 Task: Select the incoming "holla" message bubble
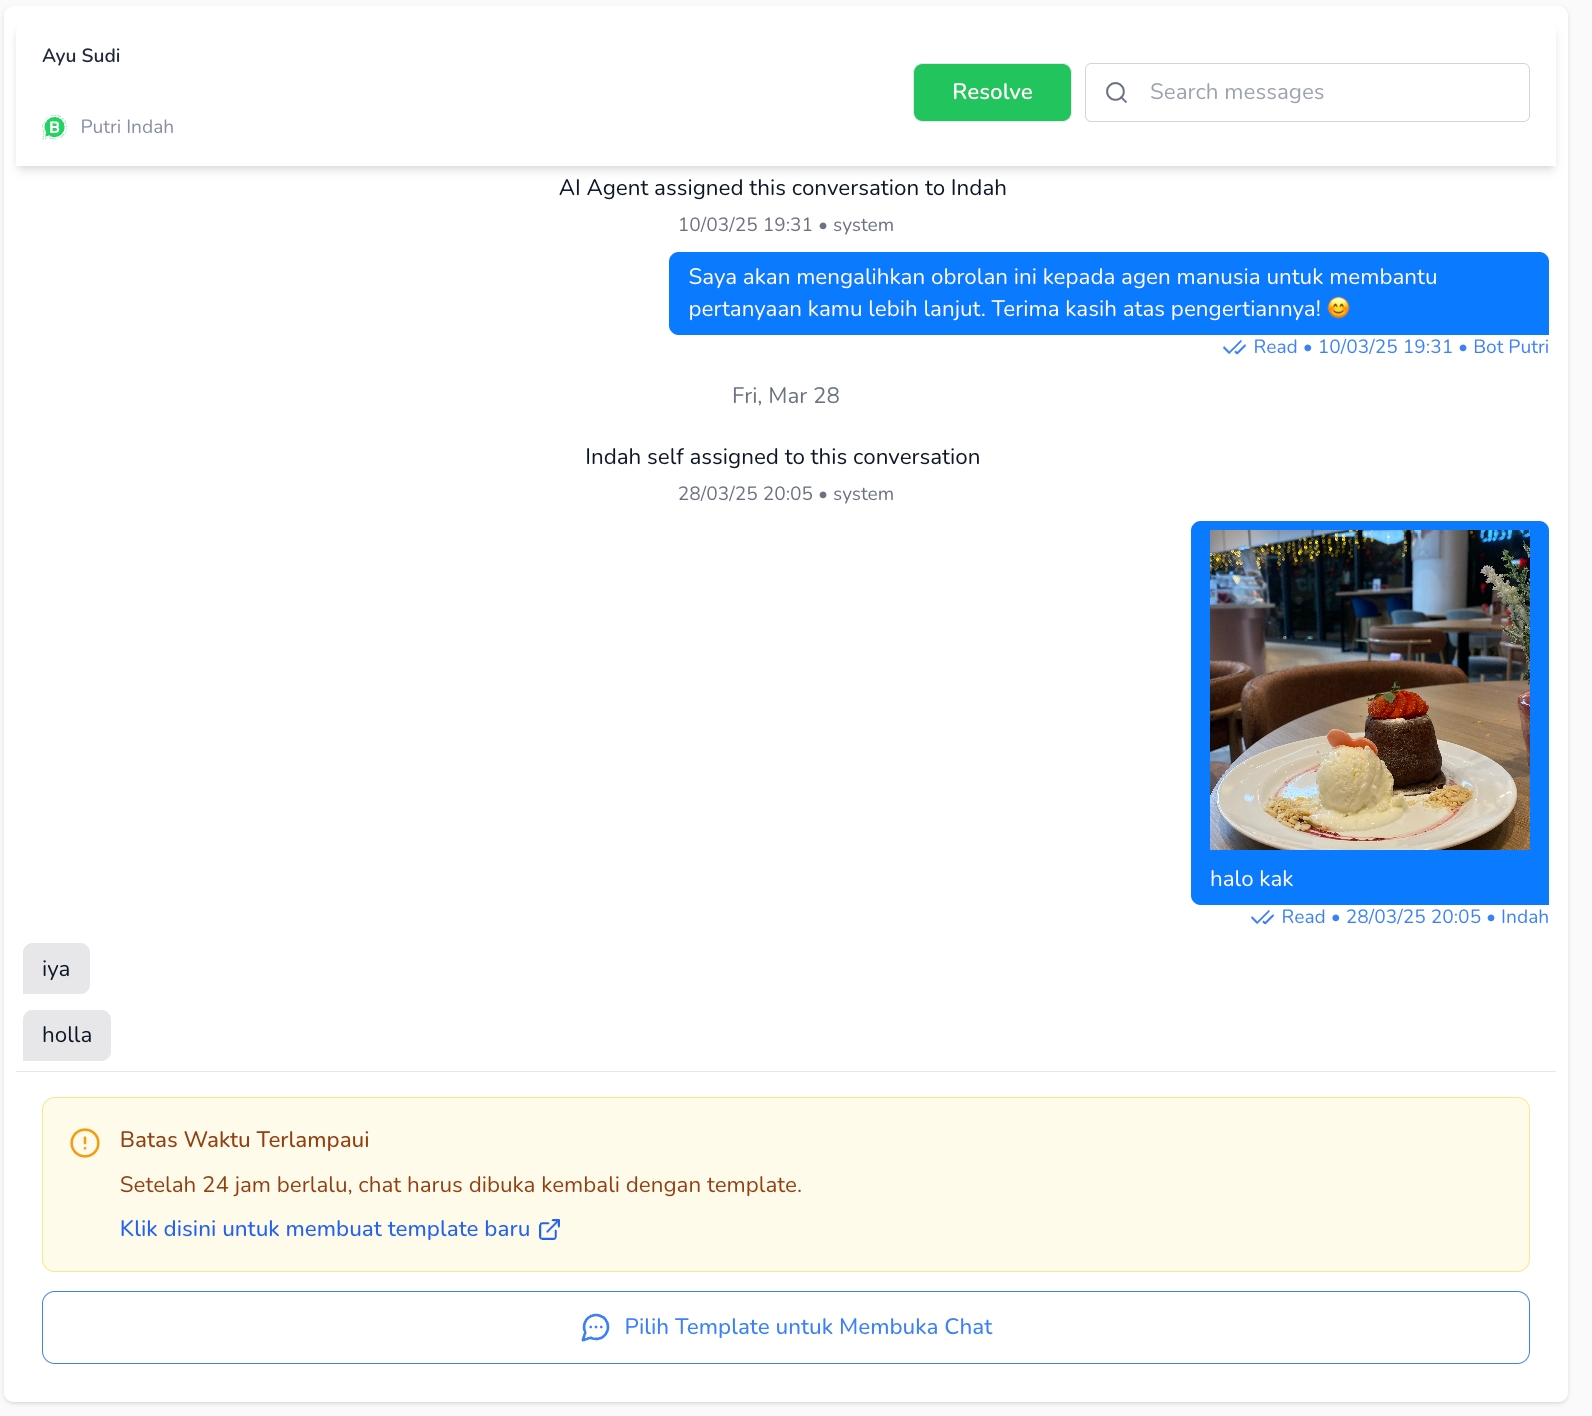[67, 1035]
